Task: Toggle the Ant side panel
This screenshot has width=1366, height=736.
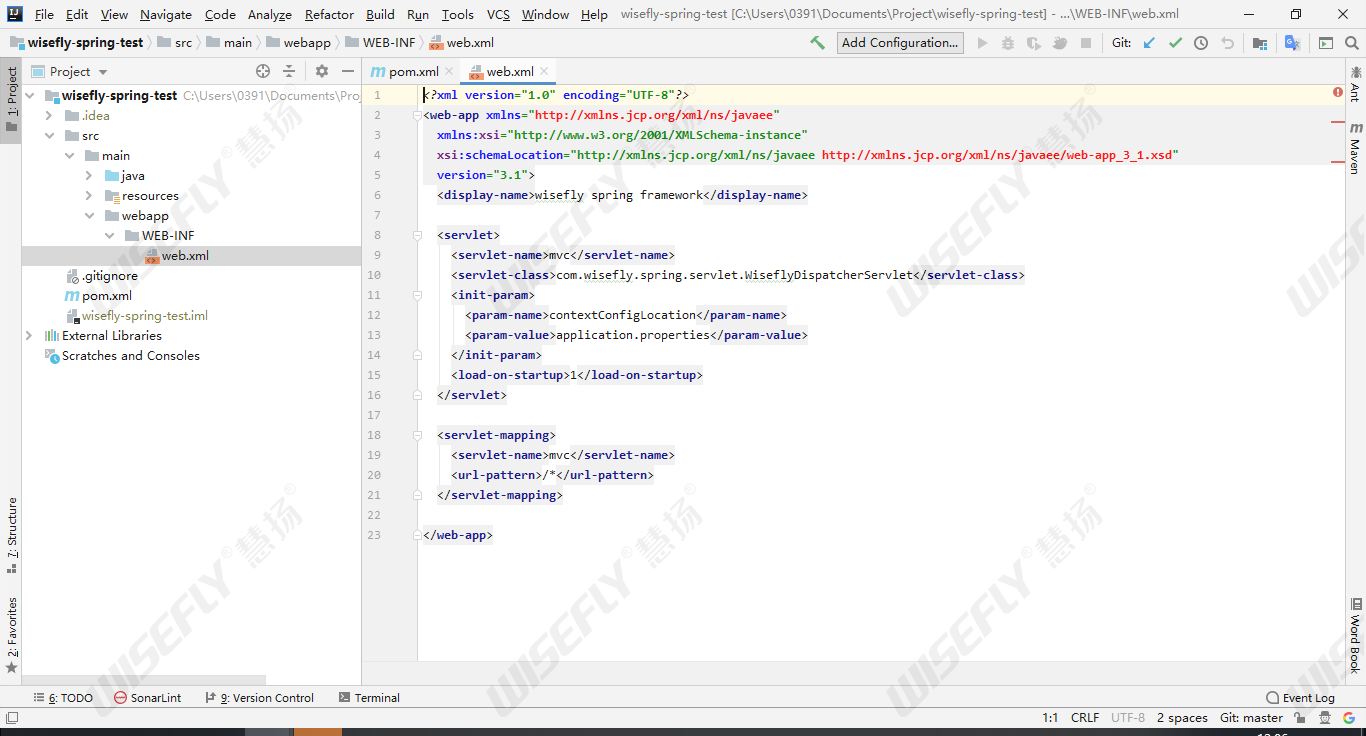Action: (1355, 84)
